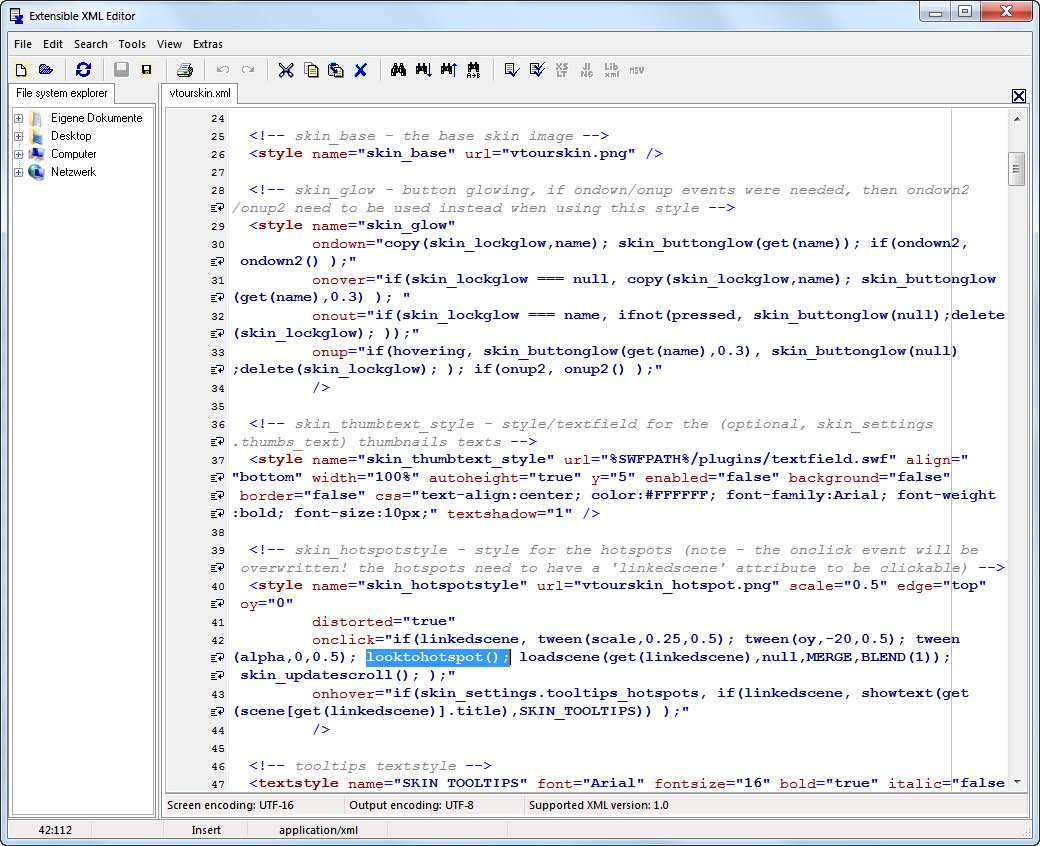Cut the selection with scissors icon
Image resolution: width=1040 pixels, height=846 pixels.
pyautogui.click(x=286, y=70)
